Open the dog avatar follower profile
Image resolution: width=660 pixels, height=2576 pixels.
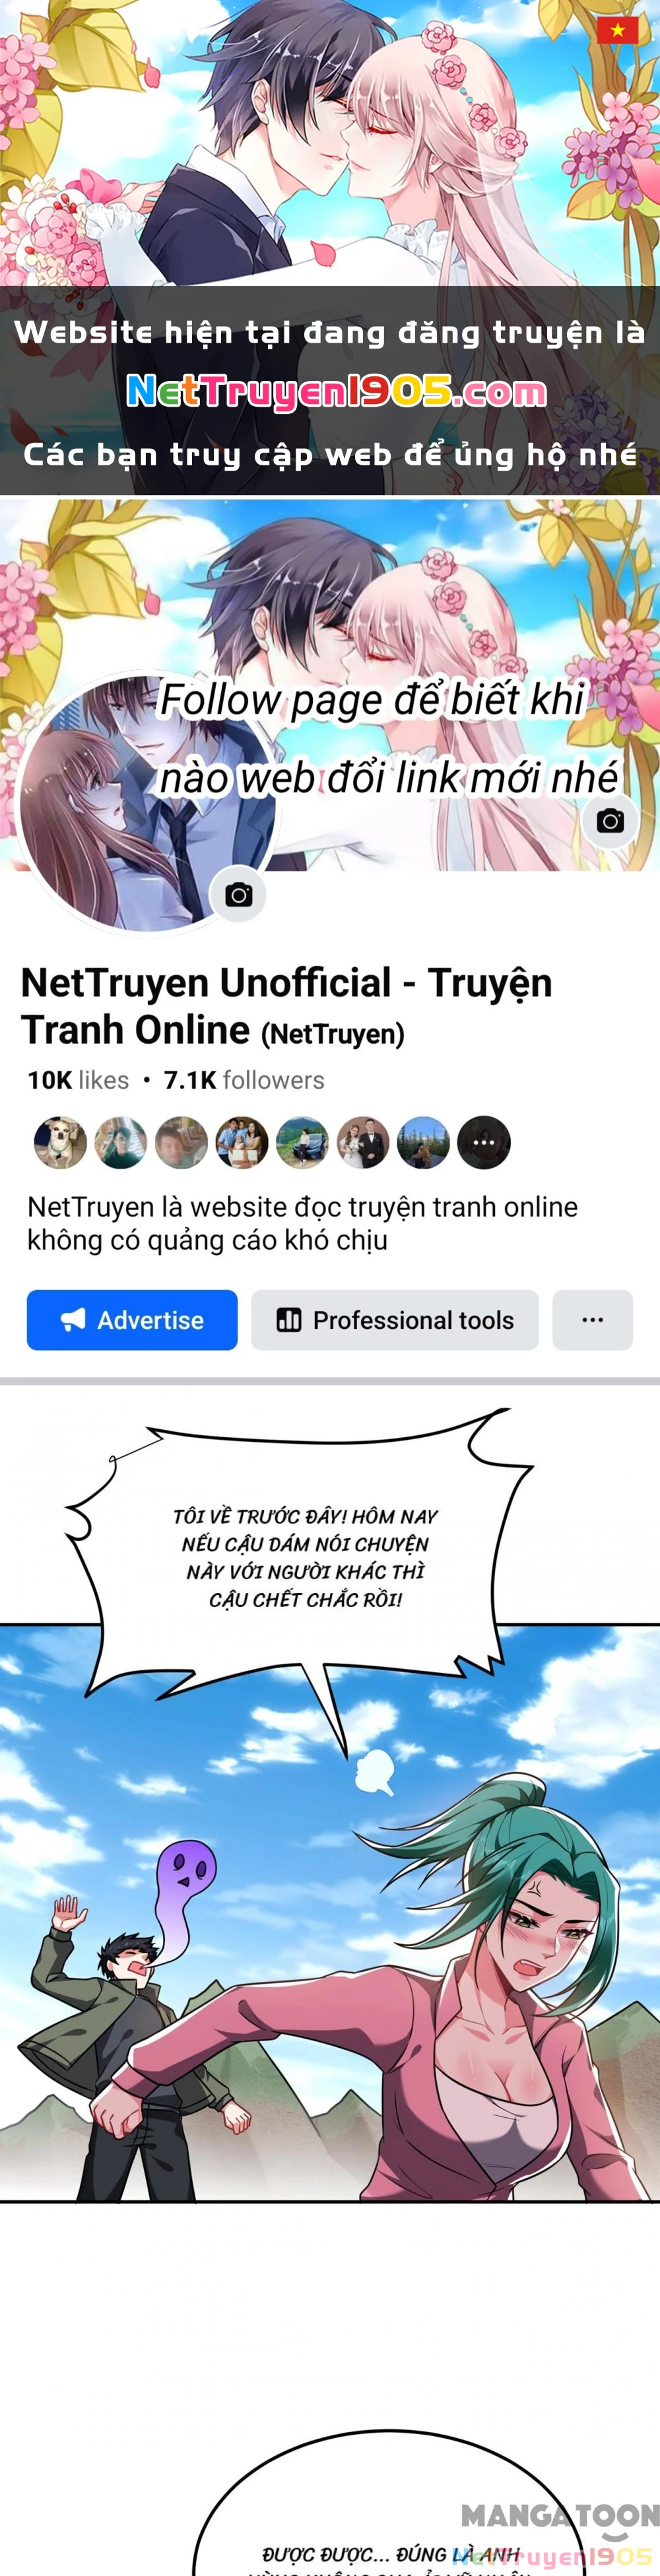60,1142
